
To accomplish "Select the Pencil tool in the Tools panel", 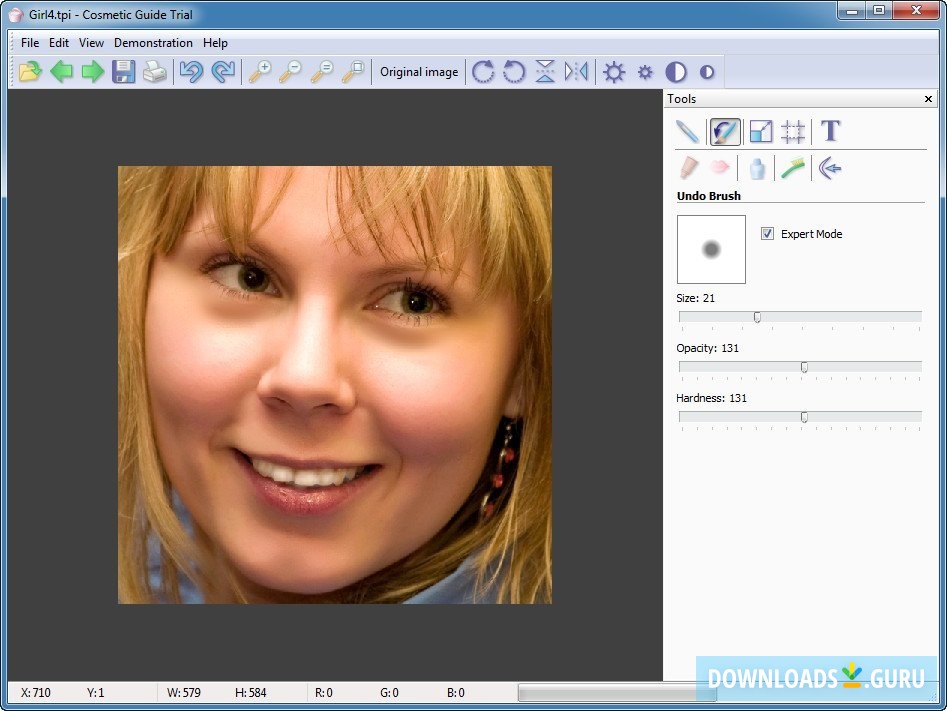I will pos(687,131).
